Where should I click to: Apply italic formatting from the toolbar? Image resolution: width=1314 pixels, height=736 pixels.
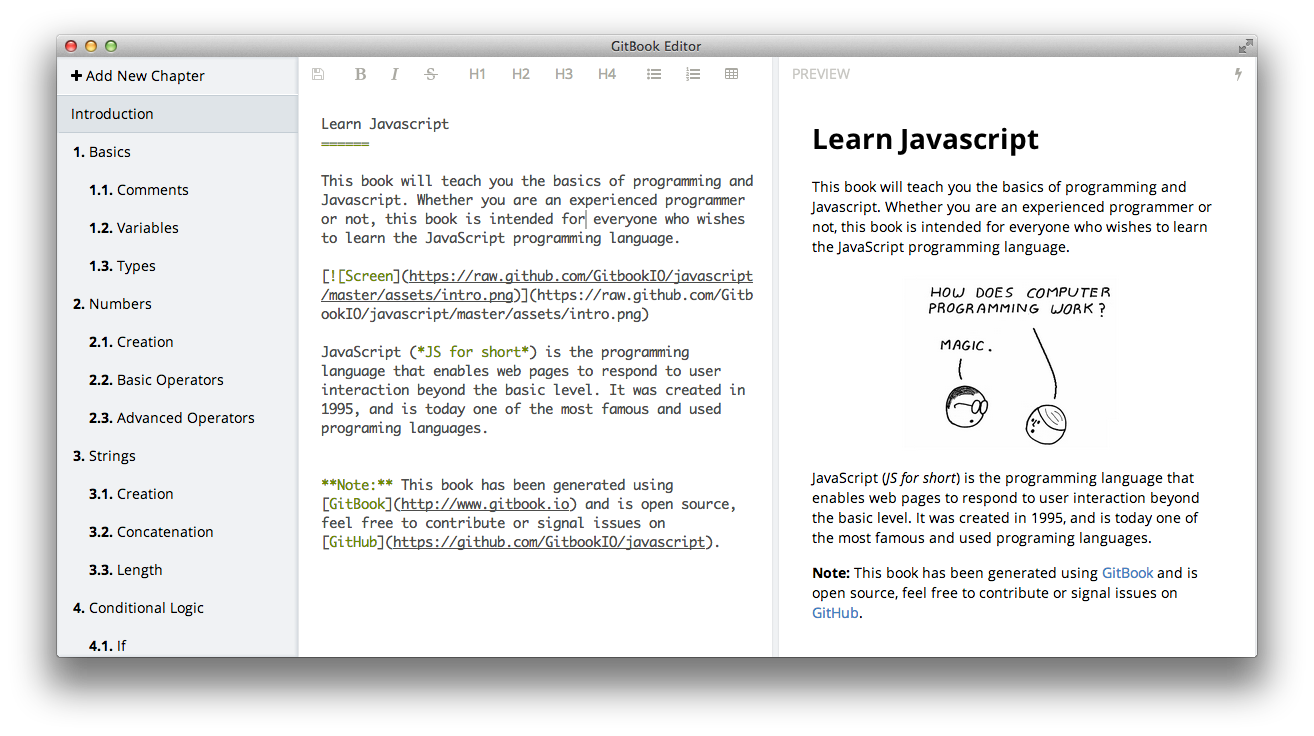394,74
